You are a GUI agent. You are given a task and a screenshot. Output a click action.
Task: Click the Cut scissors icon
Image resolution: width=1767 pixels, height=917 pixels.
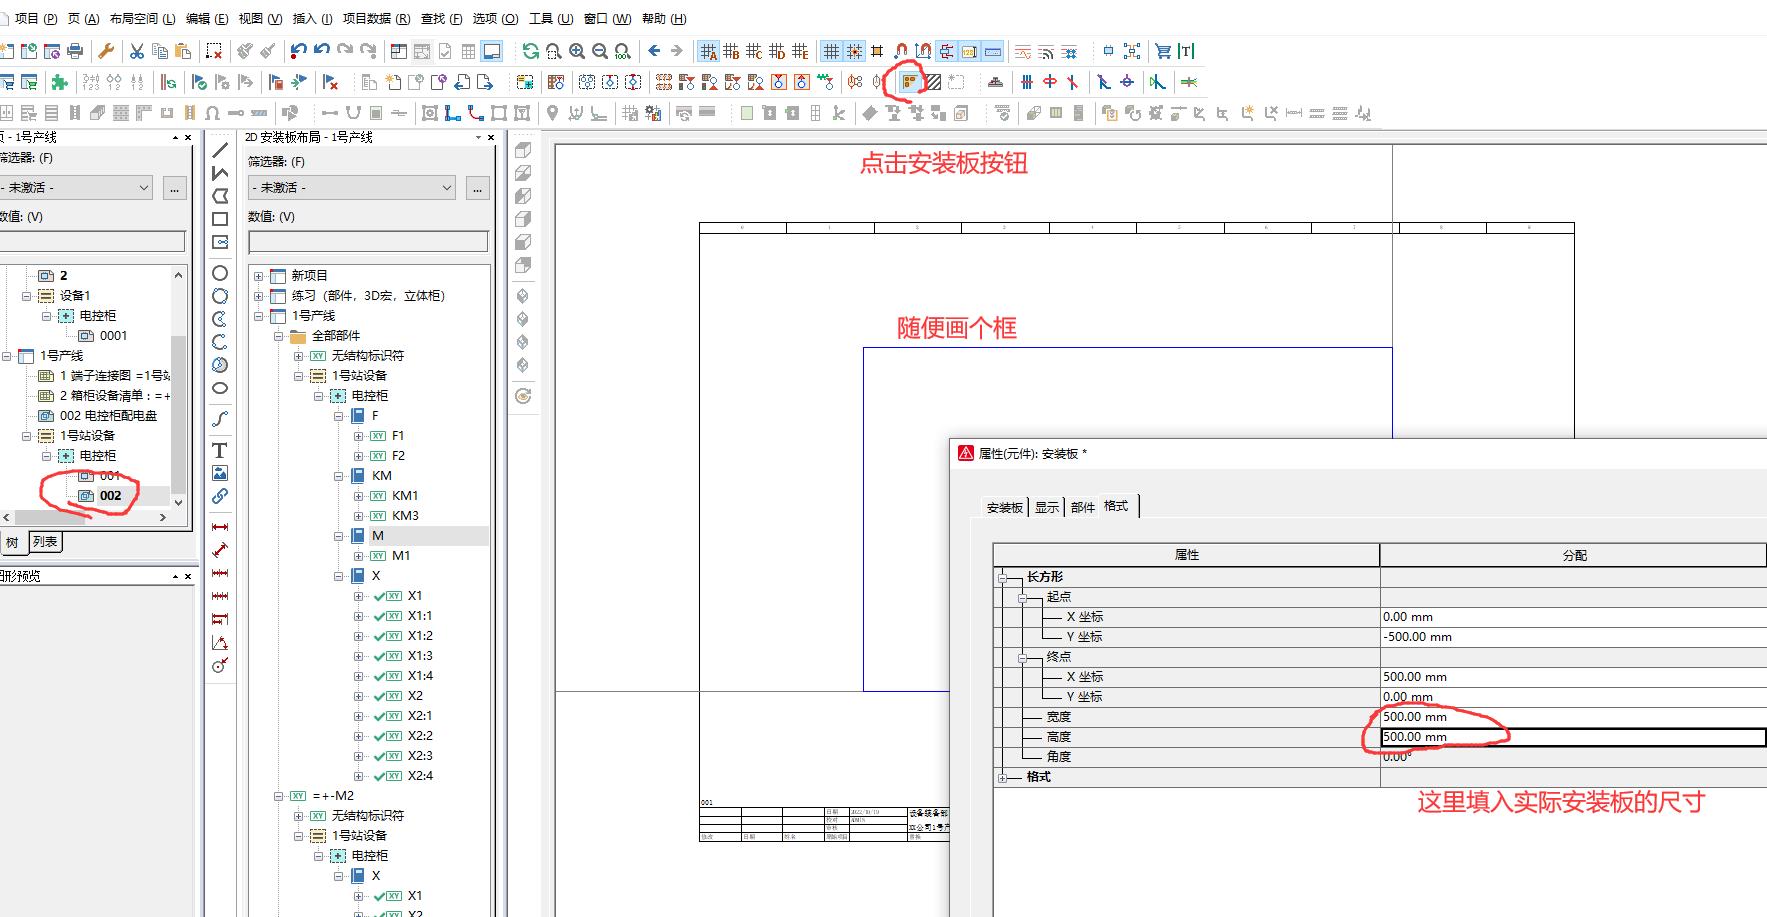click(137, 51)
